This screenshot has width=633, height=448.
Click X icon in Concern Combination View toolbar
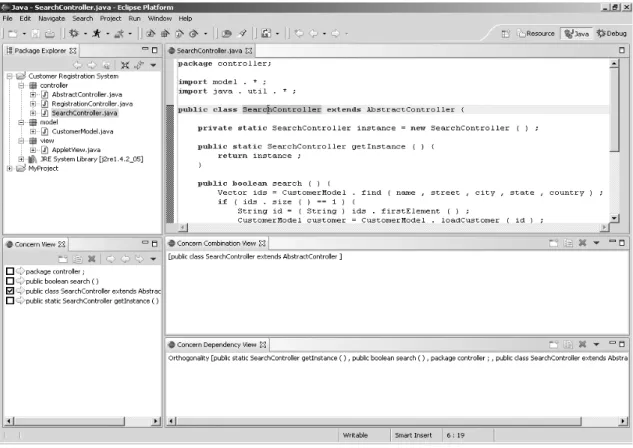click(x=583, y=243)
